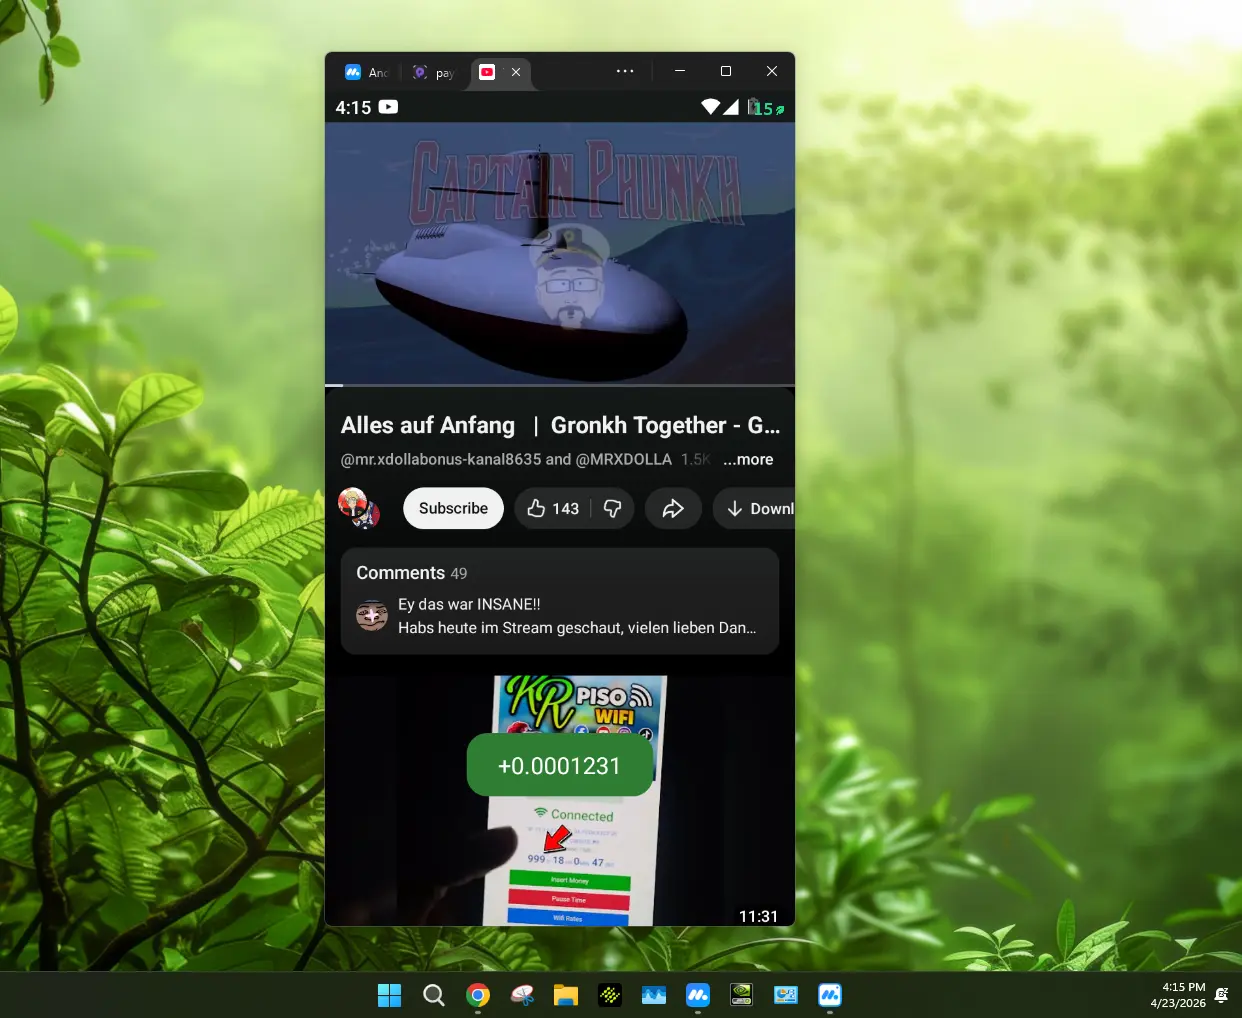Like the video with 143 likes
This screenshot has height=1018, width=1242.
coord(553,508)
